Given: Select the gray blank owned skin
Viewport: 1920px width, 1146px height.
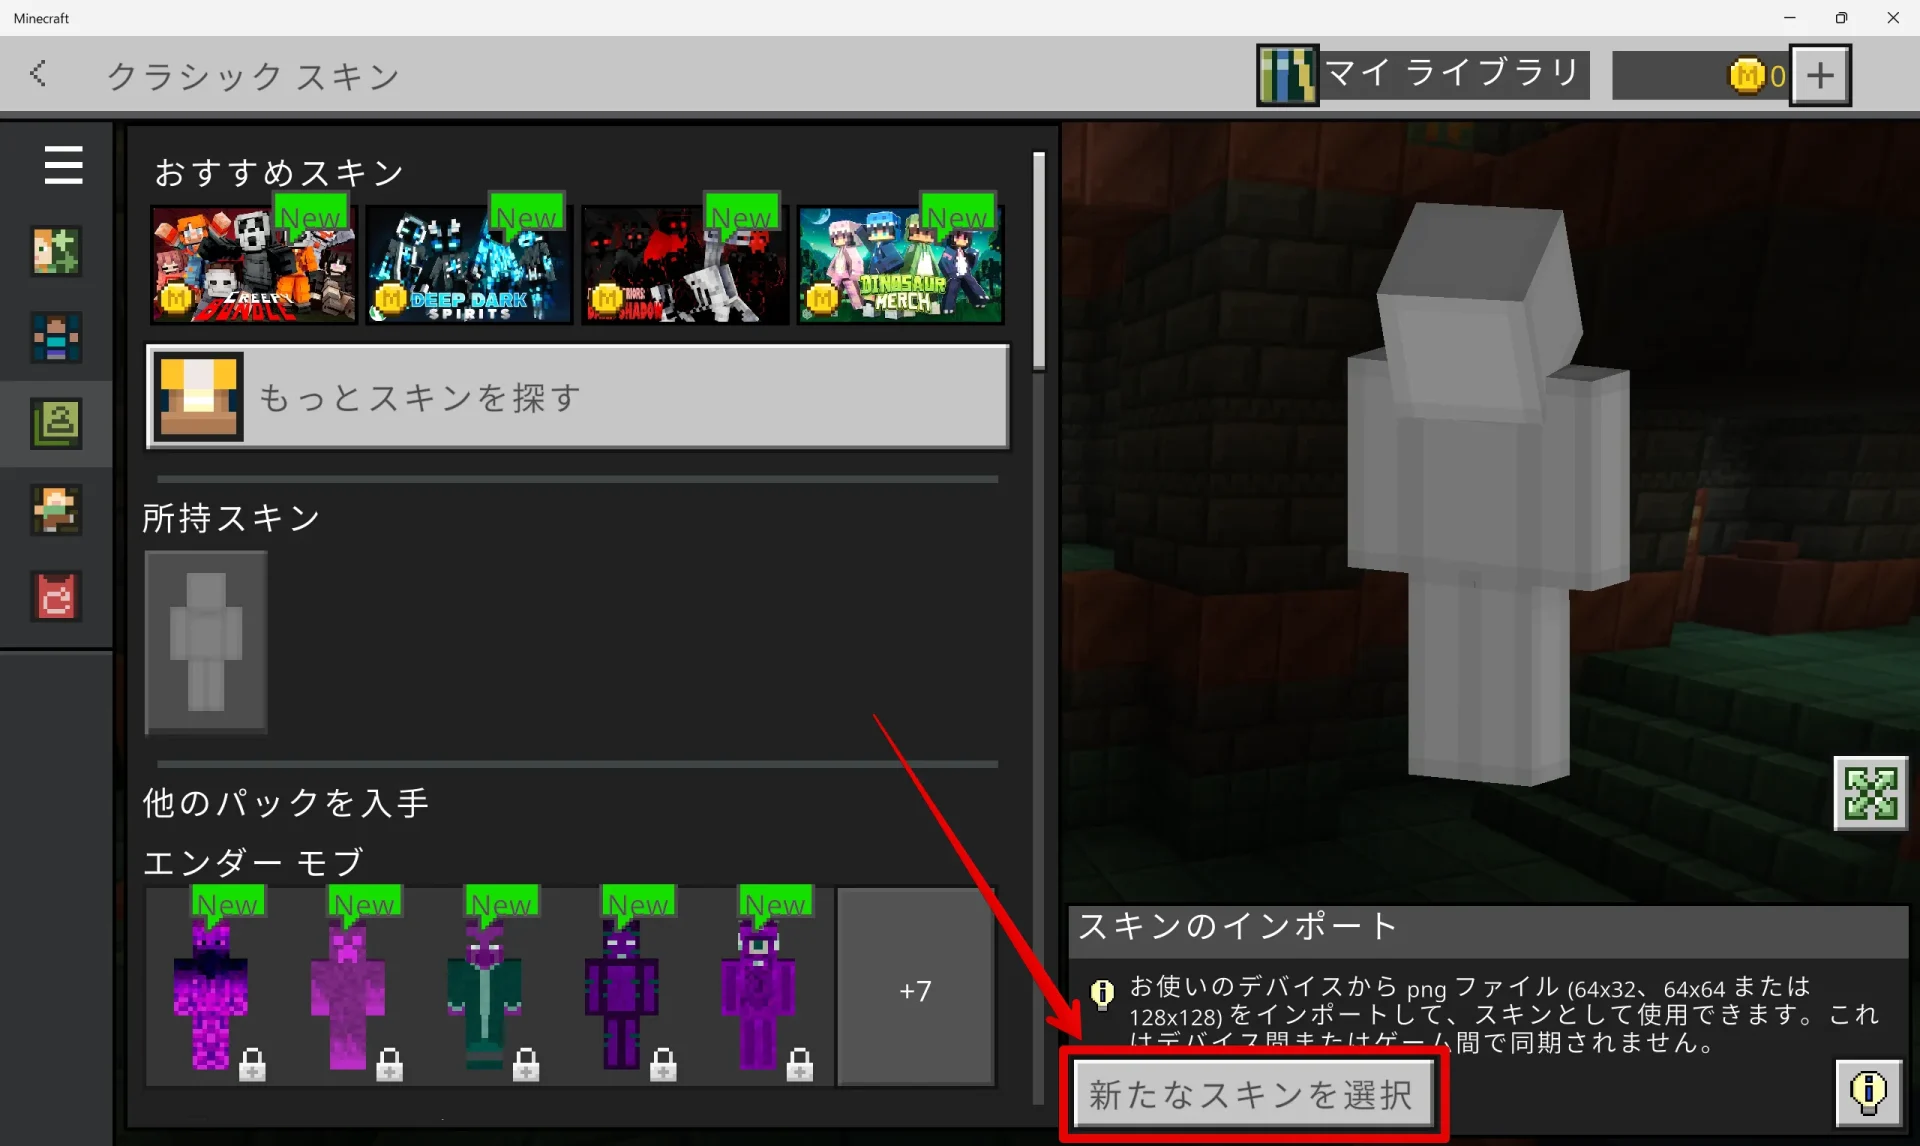Looking at the screenshot, I should (x=206, y=642).
